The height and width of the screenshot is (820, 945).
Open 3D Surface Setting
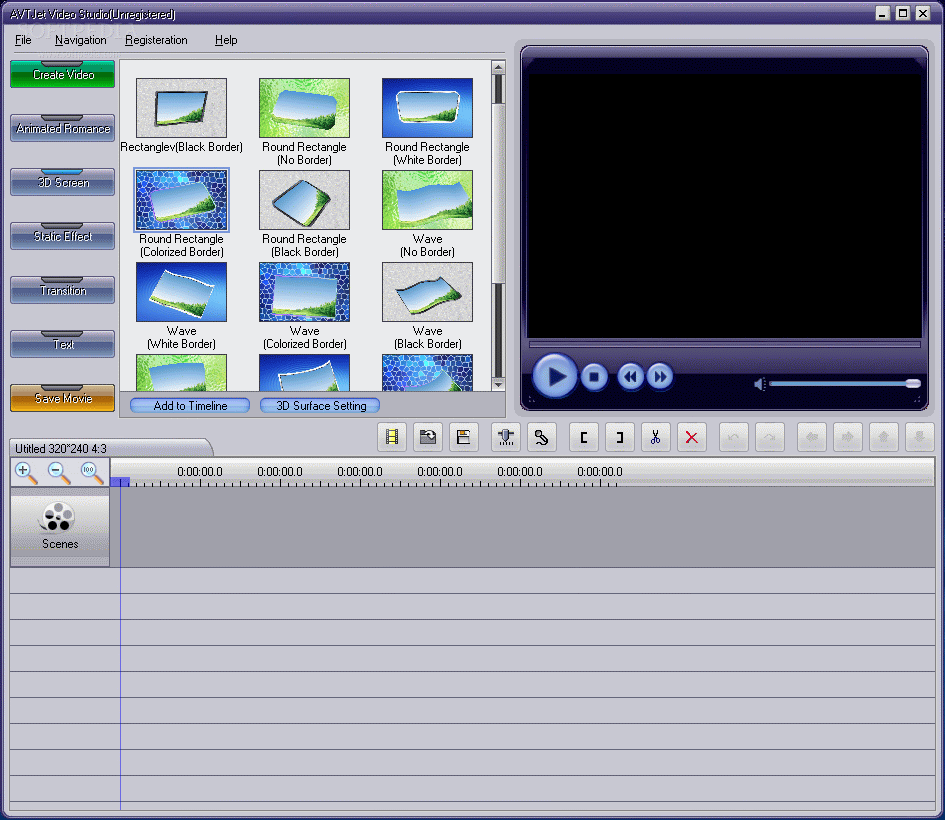pyautogui.click(x=320, y=405)
